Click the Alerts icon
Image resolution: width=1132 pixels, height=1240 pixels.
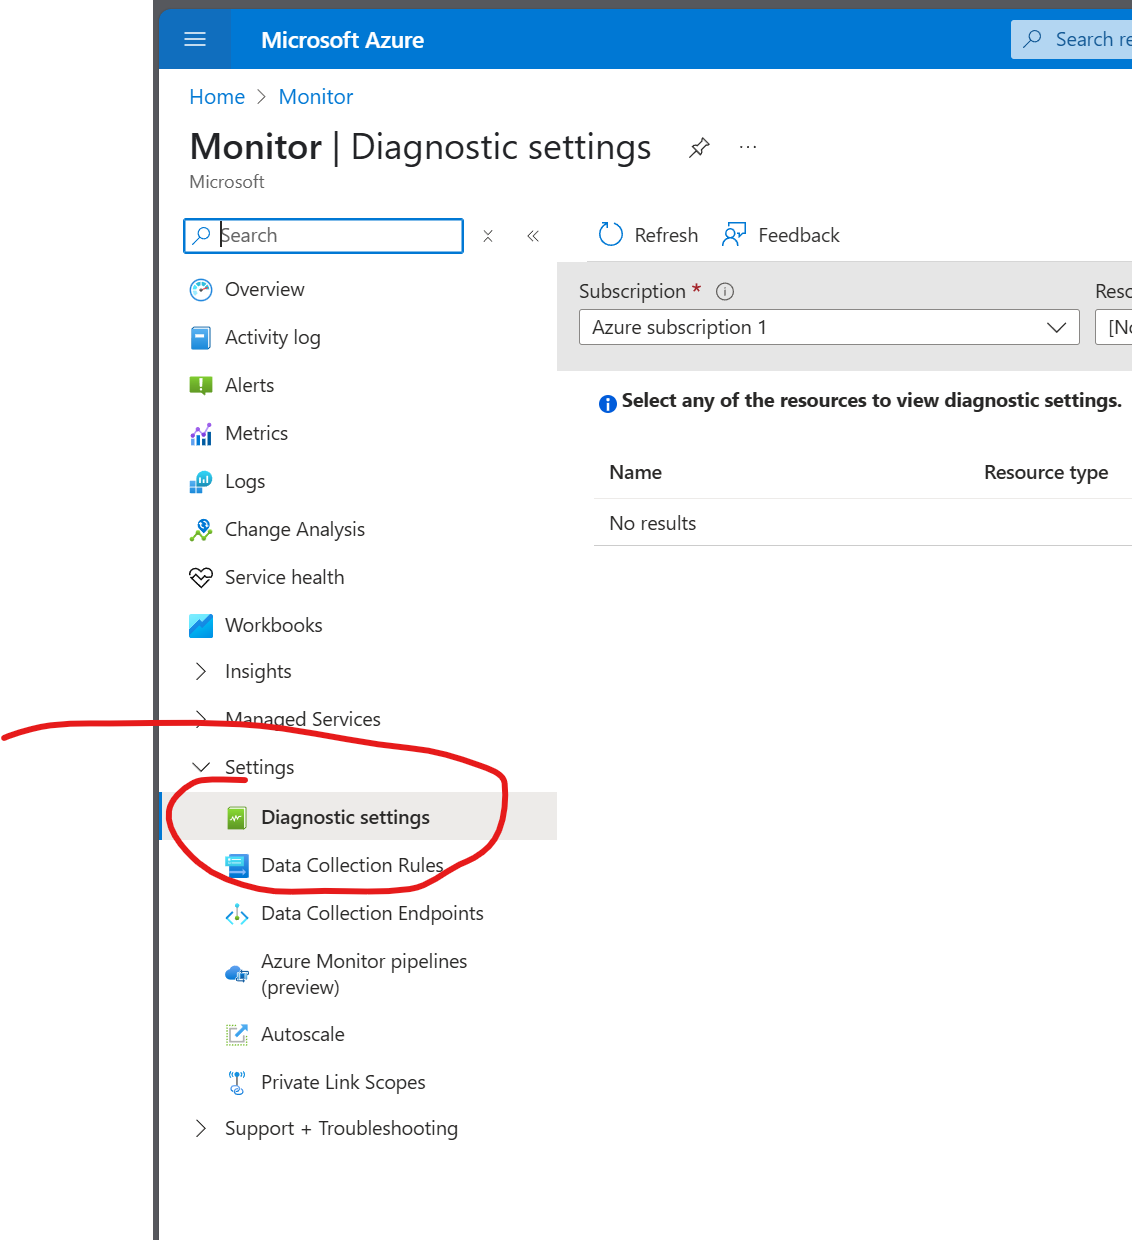(x=201, y=386)
